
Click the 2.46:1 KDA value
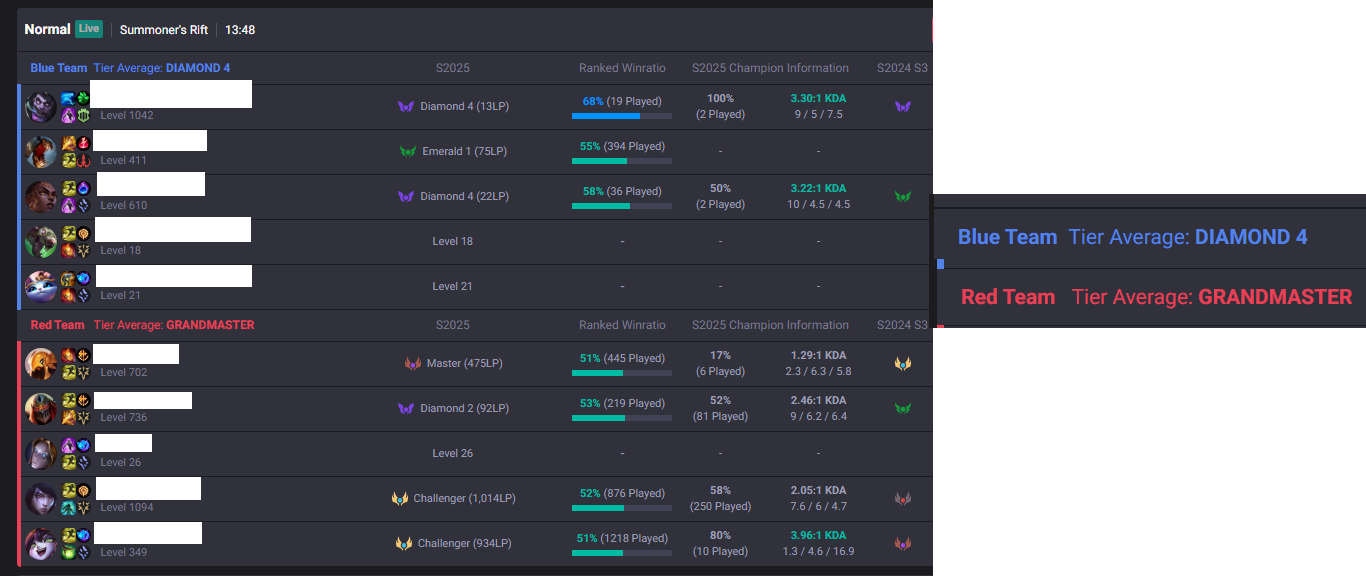point(818,401)
